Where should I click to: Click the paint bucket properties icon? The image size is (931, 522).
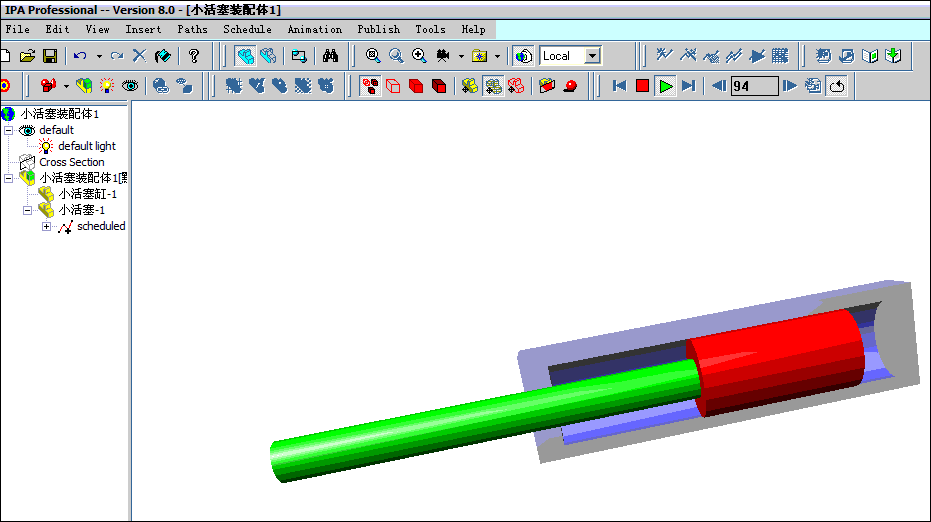click(162, 56)
